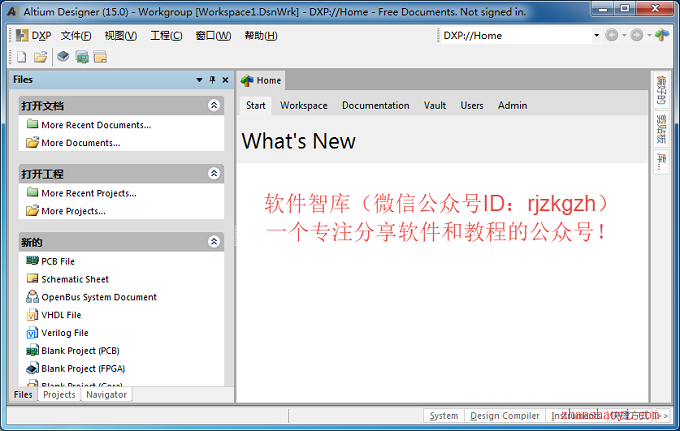Pin the Files panel

tap(212, 80)
